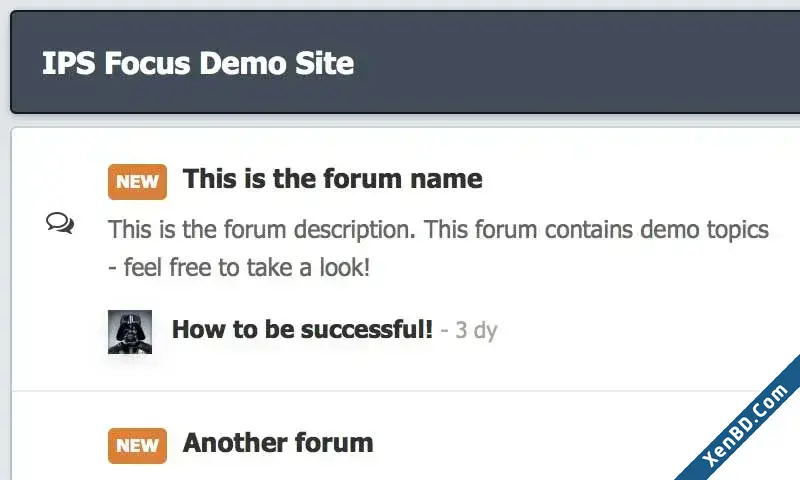
Task: Click the IPS Focus Demo Site title
Action: pos(198,63)
